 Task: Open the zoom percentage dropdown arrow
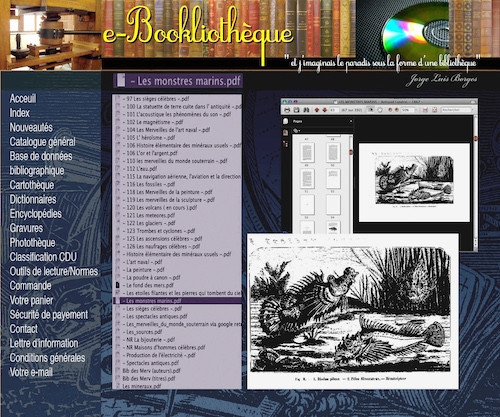[x=416, y=110]
